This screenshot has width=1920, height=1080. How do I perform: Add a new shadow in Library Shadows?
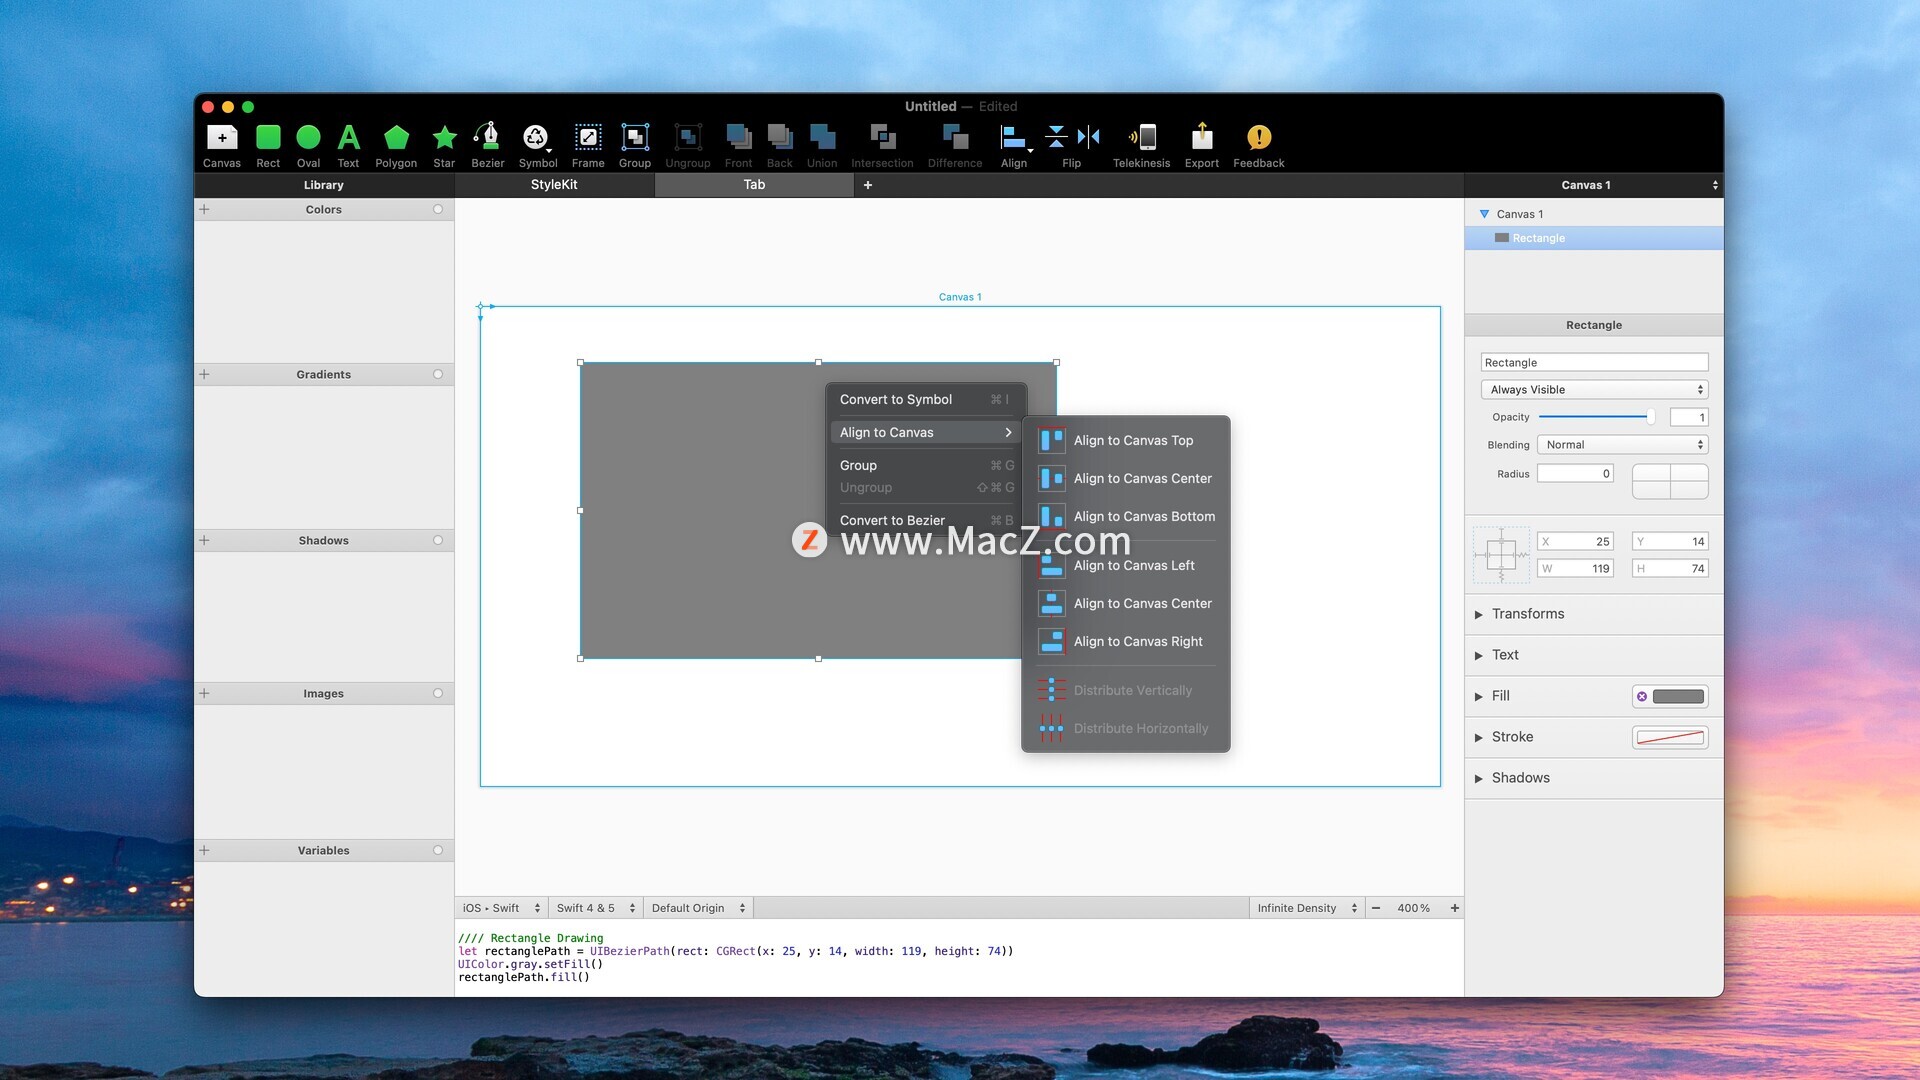click(204, 540)
